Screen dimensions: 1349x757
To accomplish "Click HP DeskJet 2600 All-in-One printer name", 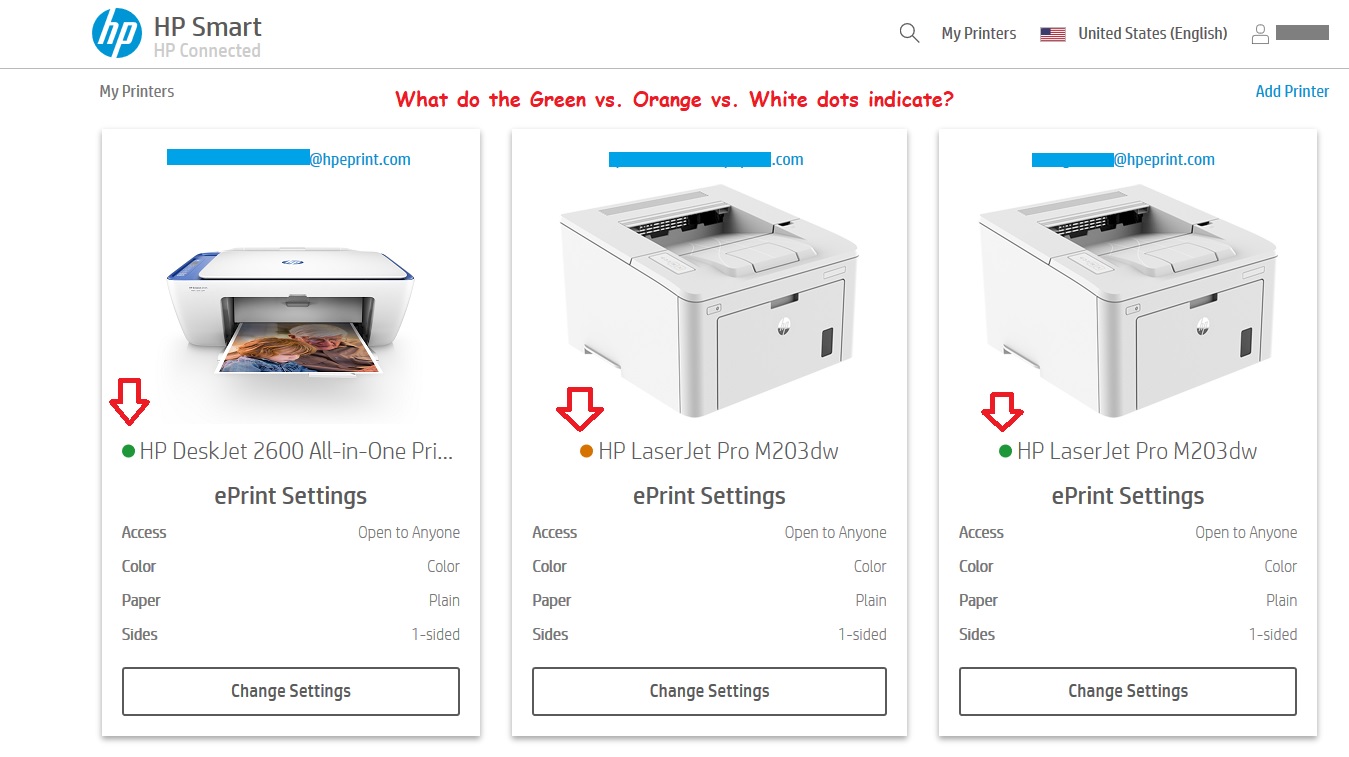I will pyautogui.click(x=296, y=451).
